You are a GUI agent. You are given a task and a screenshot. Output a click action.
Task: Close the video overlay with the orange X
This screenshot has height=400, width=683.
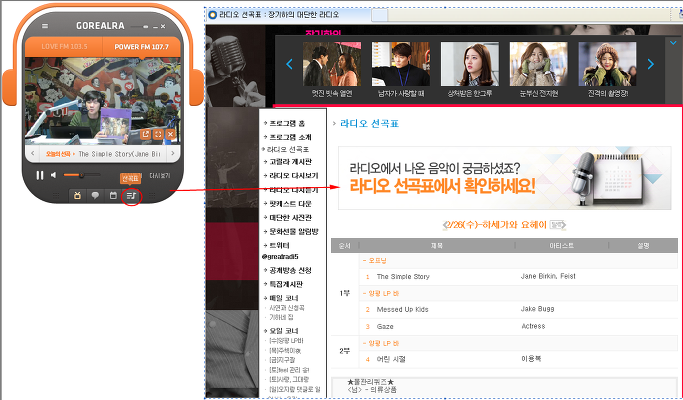(170, 134)
